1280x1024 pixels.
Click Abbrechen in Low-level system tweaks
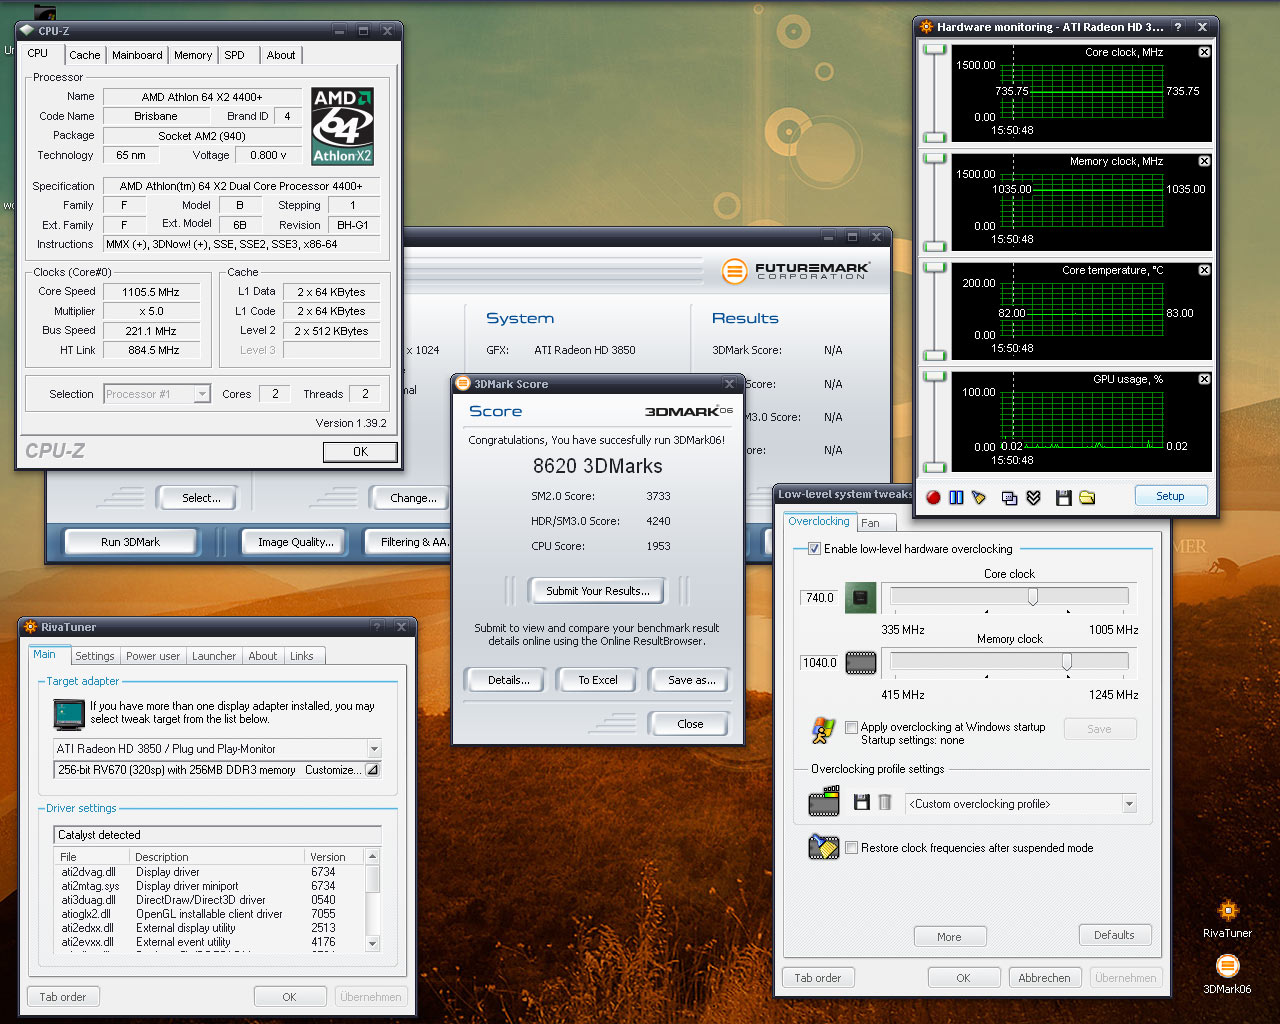pos(1044,978)
